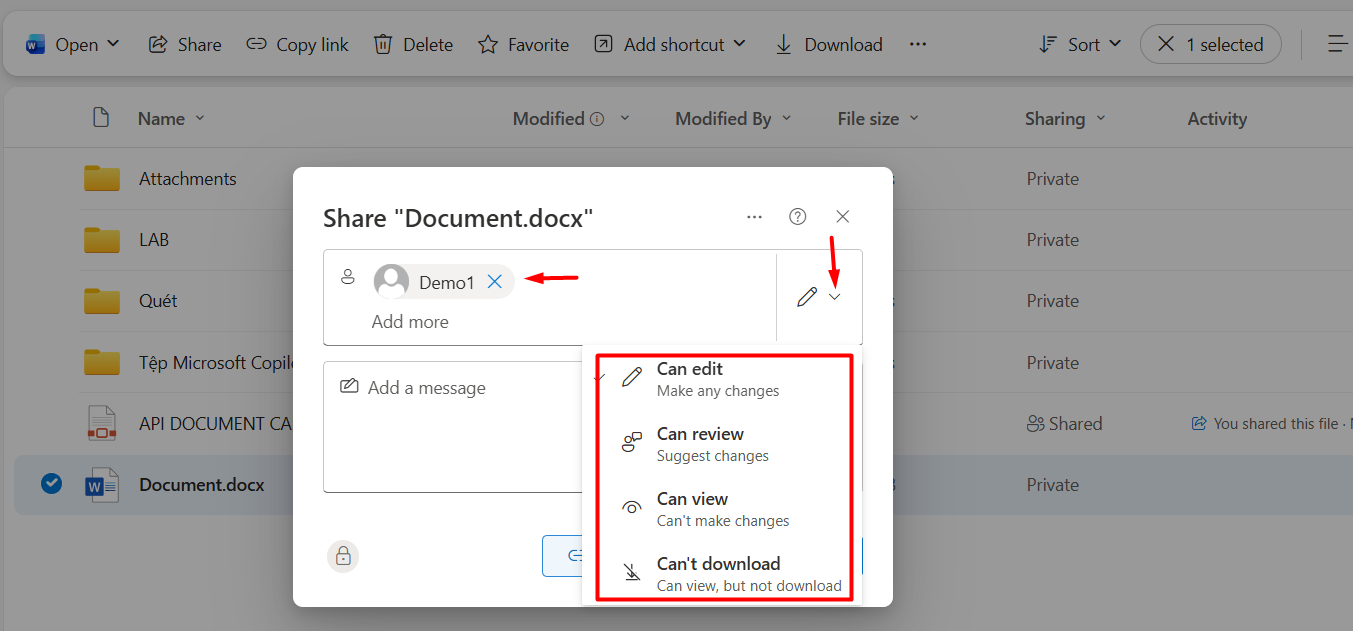Open the Attachments folder
Viewport: 1353px width, 631px height.
click(188, 179)
